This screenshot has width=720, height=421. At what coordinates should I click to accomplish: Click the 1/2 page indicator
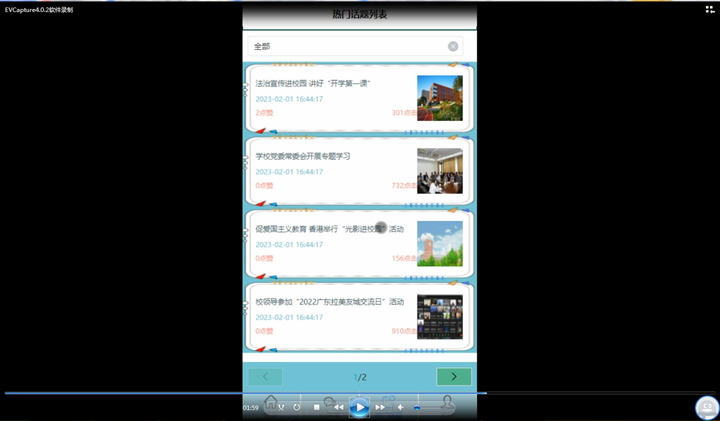point(360,377)
